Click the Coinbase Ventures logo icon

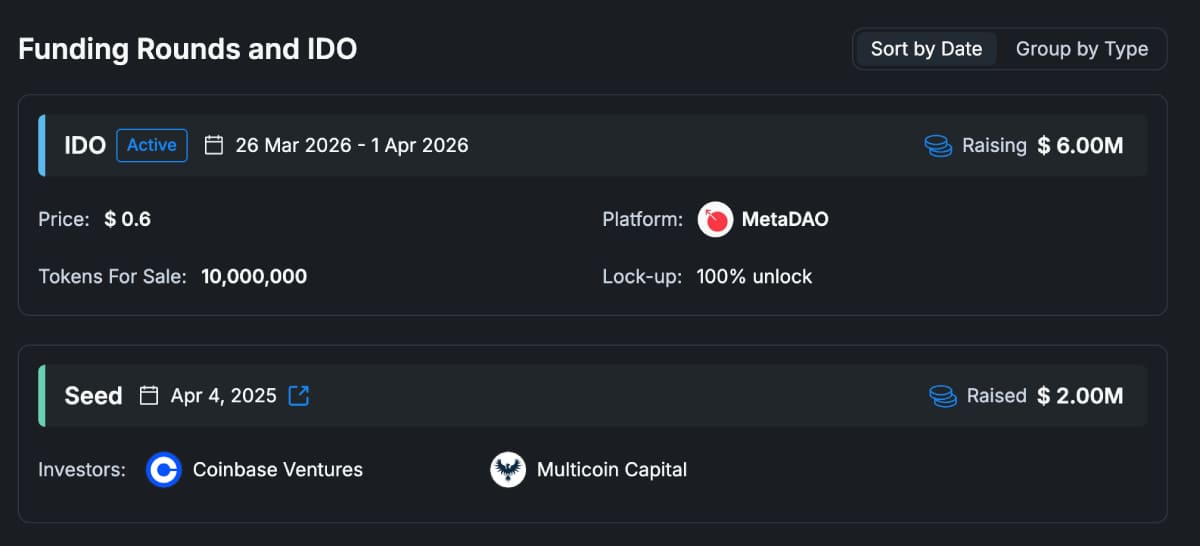(163, 469)
